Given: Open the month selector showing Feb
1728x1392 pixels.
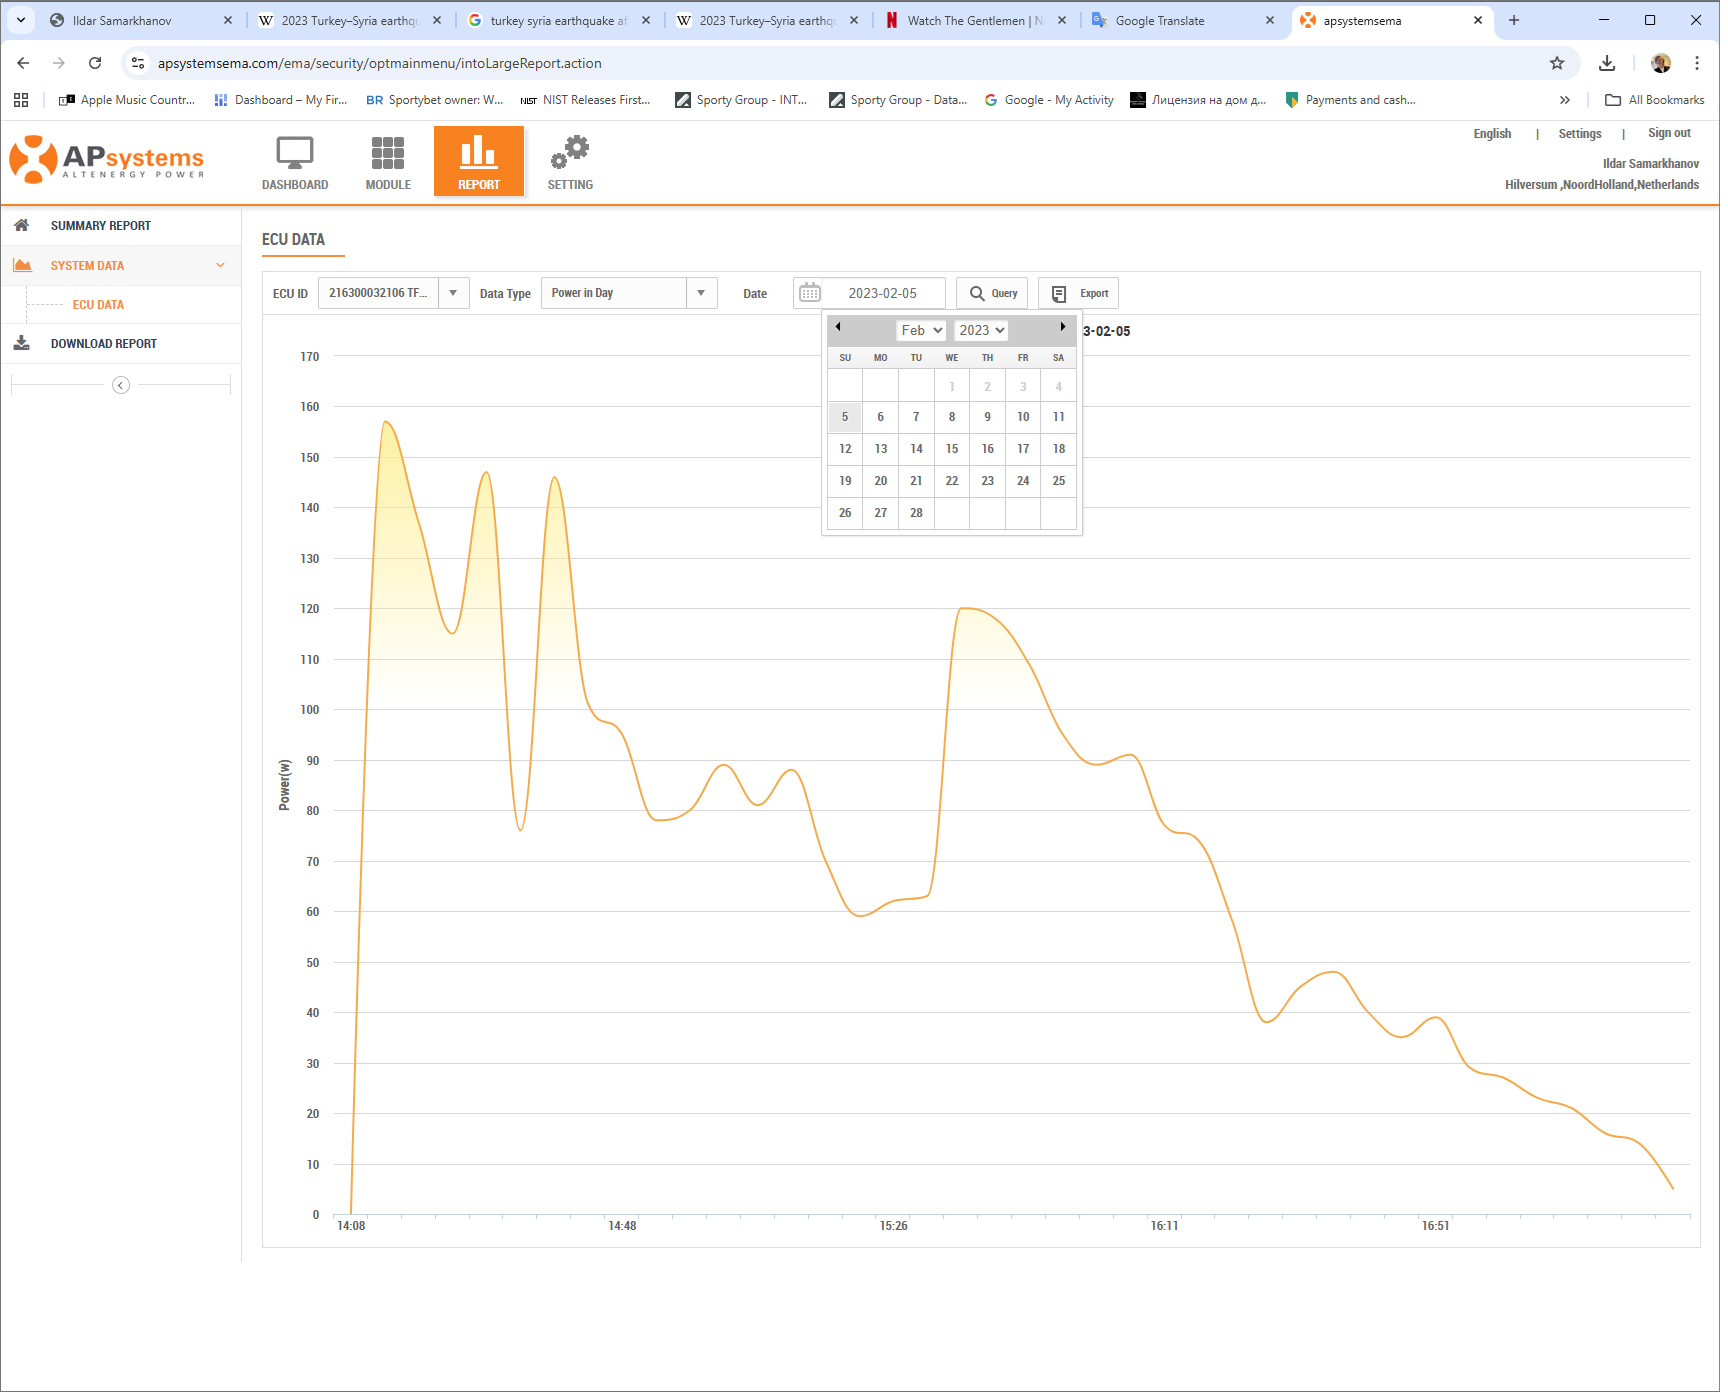Looking at the screenshot, I should pyautogui.click(x=921, y=330).
